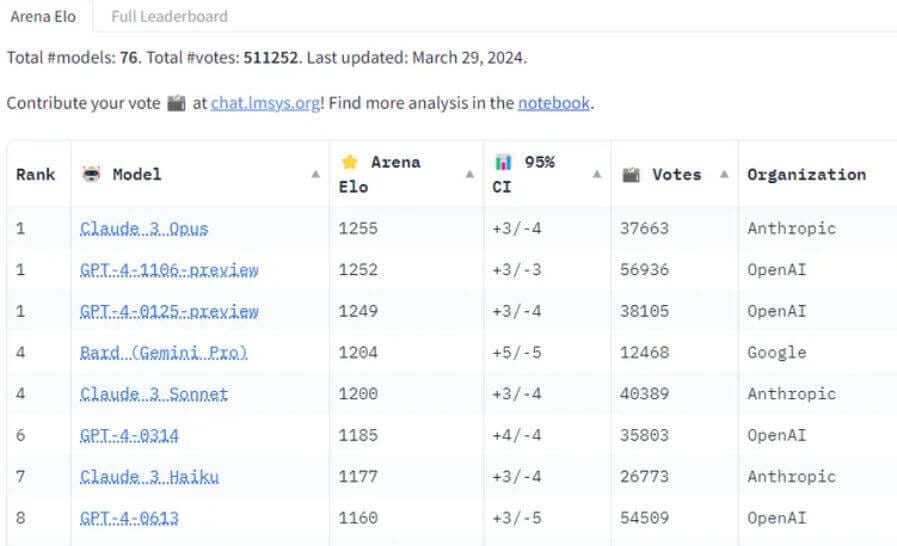Click the Organization column header

click(806, 174)
